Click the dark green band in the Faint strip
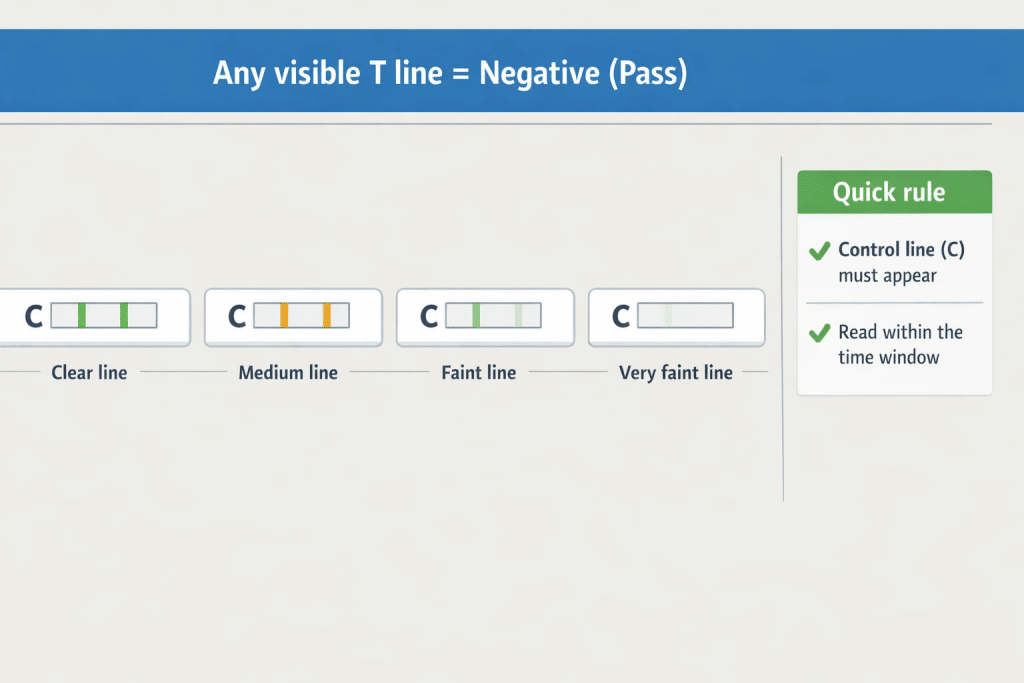The height and width of the screenshot is (683, 1024). click(476, 315)
